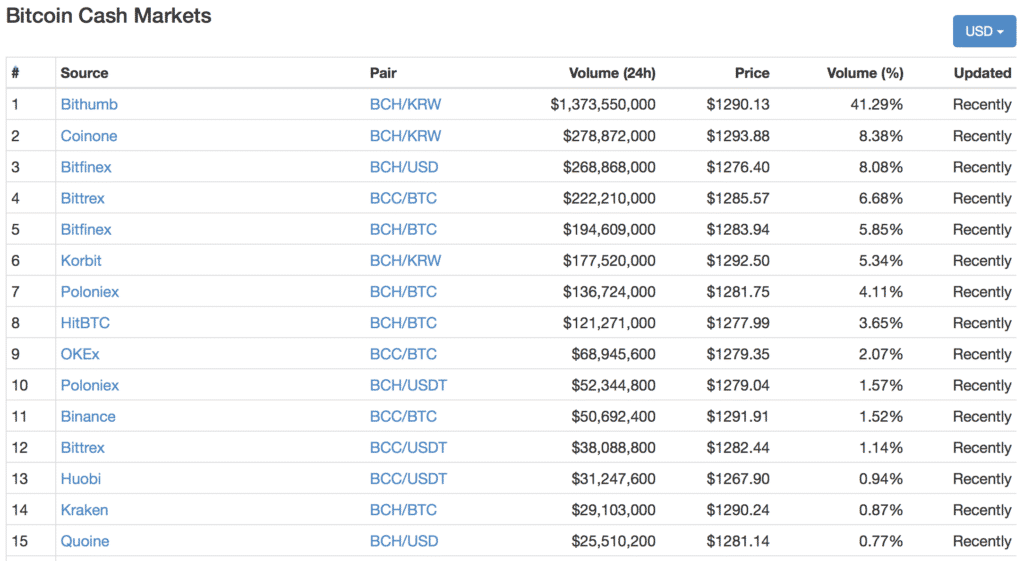Select the 0.77% volume share for Quoine
The height and width of the screenshot is (561, 1024).
(880, 541)
